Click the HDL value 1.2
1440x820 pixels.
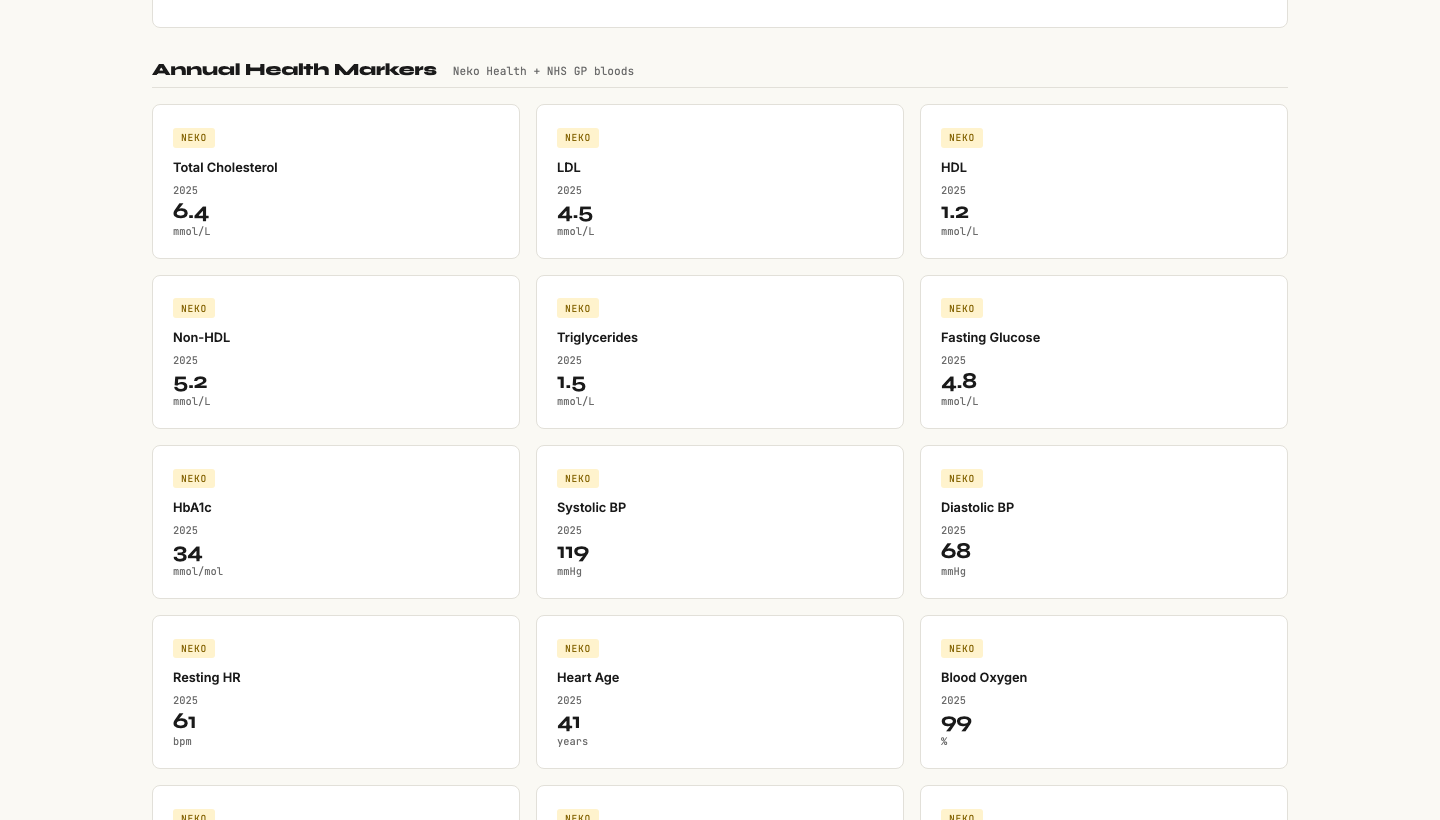(x=955, y=212)
